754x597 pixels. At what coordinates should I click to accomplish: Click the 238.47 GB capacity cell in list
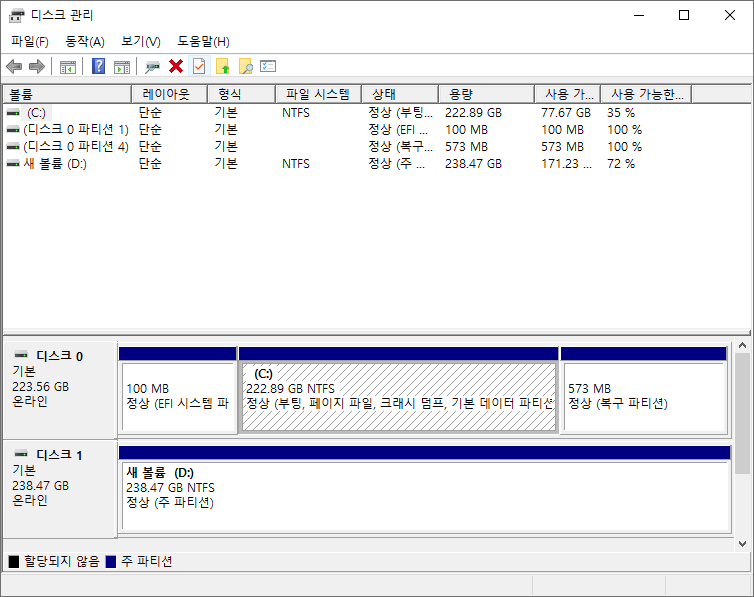coord(473,163)
